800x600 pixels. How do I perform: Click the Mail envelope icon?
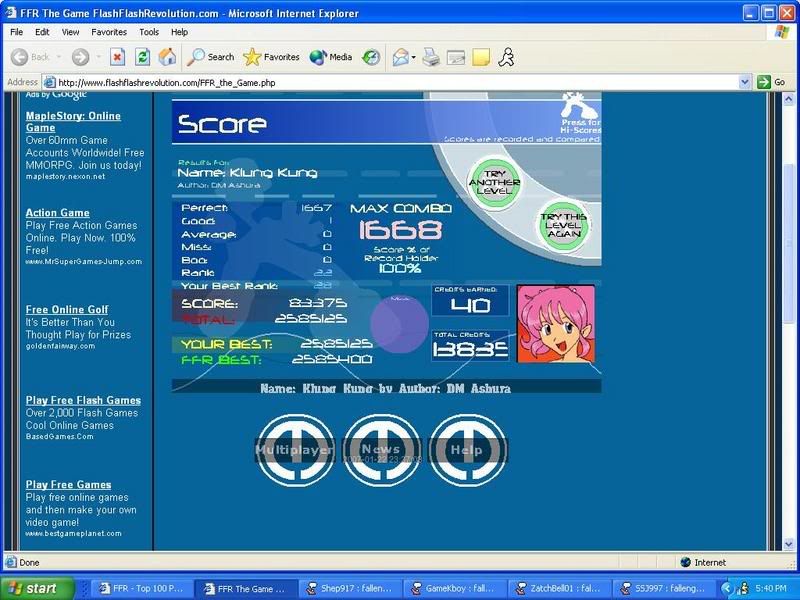401,57
